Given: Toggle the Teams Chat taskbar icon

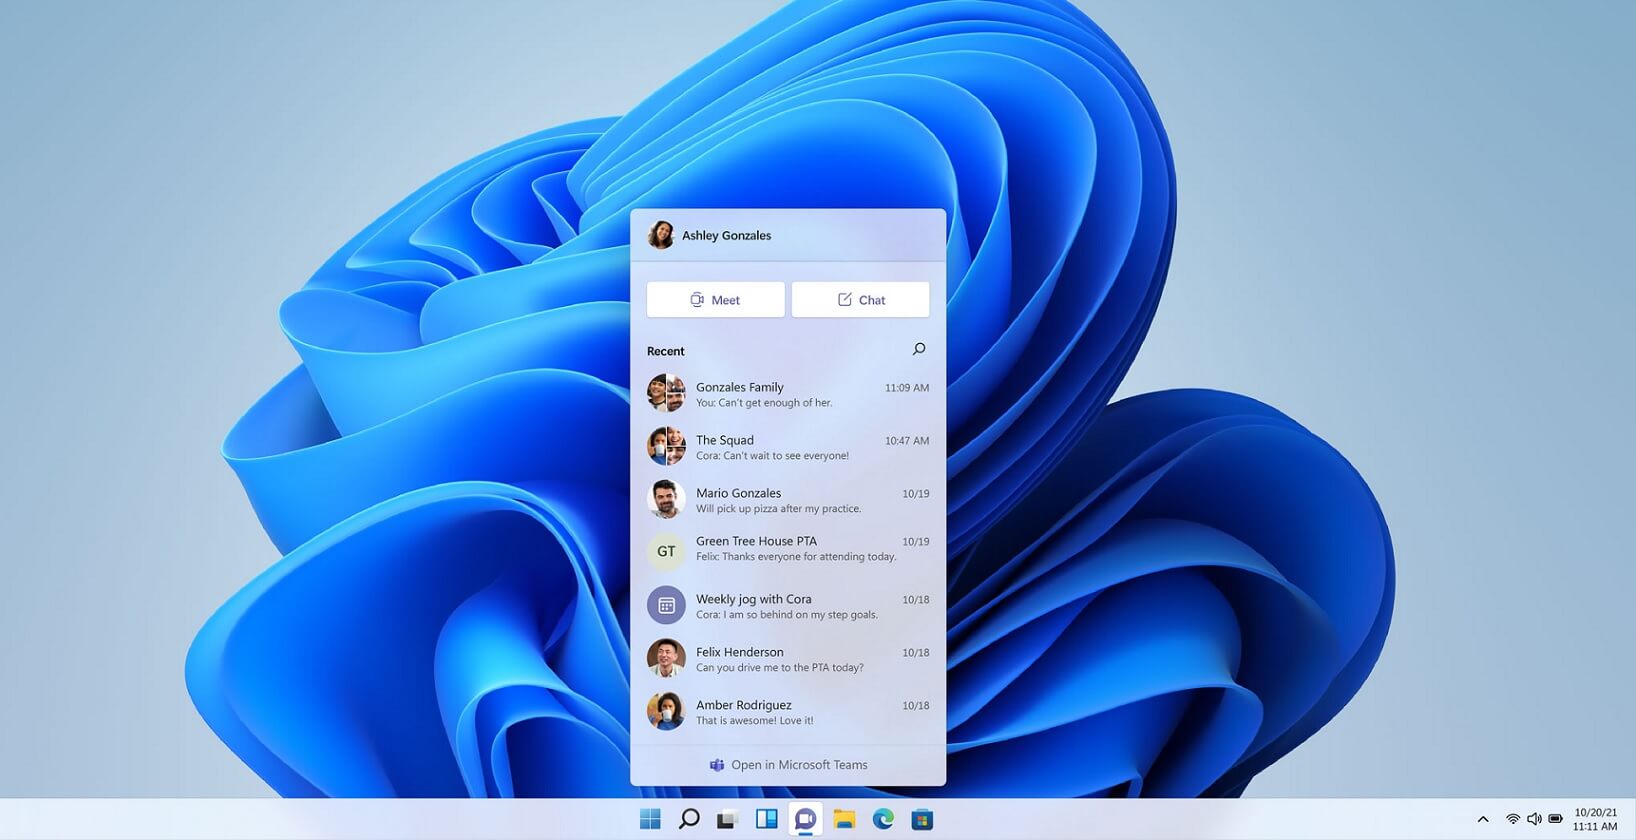Looking at the screenshot, I should 806,819.
